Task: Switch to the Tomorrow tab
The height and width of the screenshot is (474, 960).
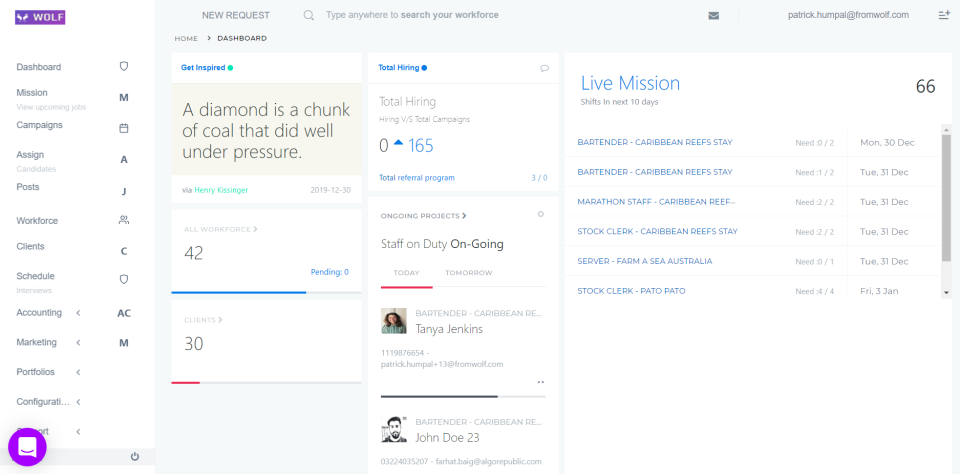Action: (469, 273)
